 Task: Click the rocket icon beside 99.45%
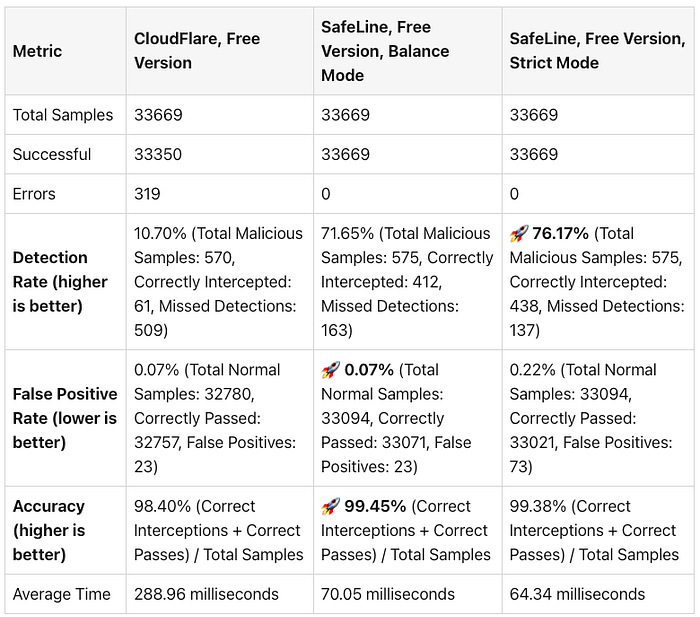[330, 507]
